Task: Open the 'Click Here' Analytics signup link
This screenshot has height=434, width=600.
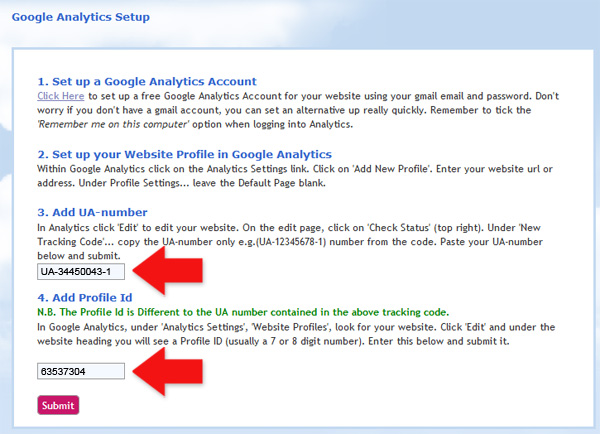Action: click(60, 96)
